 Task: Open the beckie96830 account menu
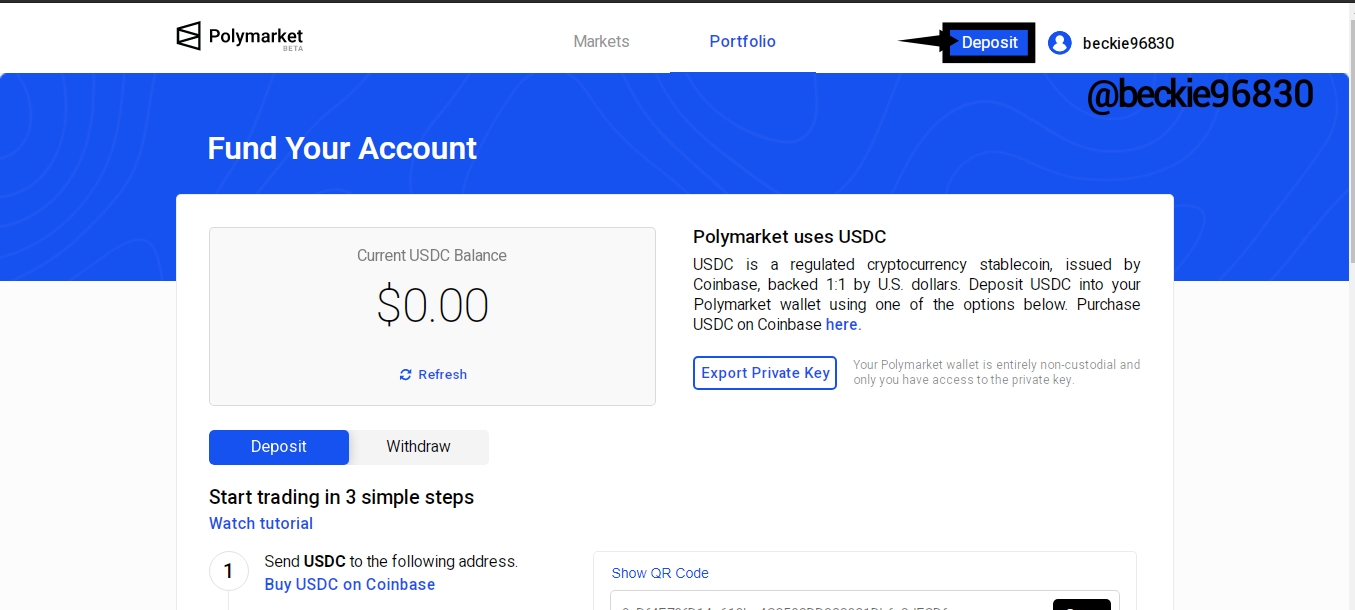pos(1128,43)
